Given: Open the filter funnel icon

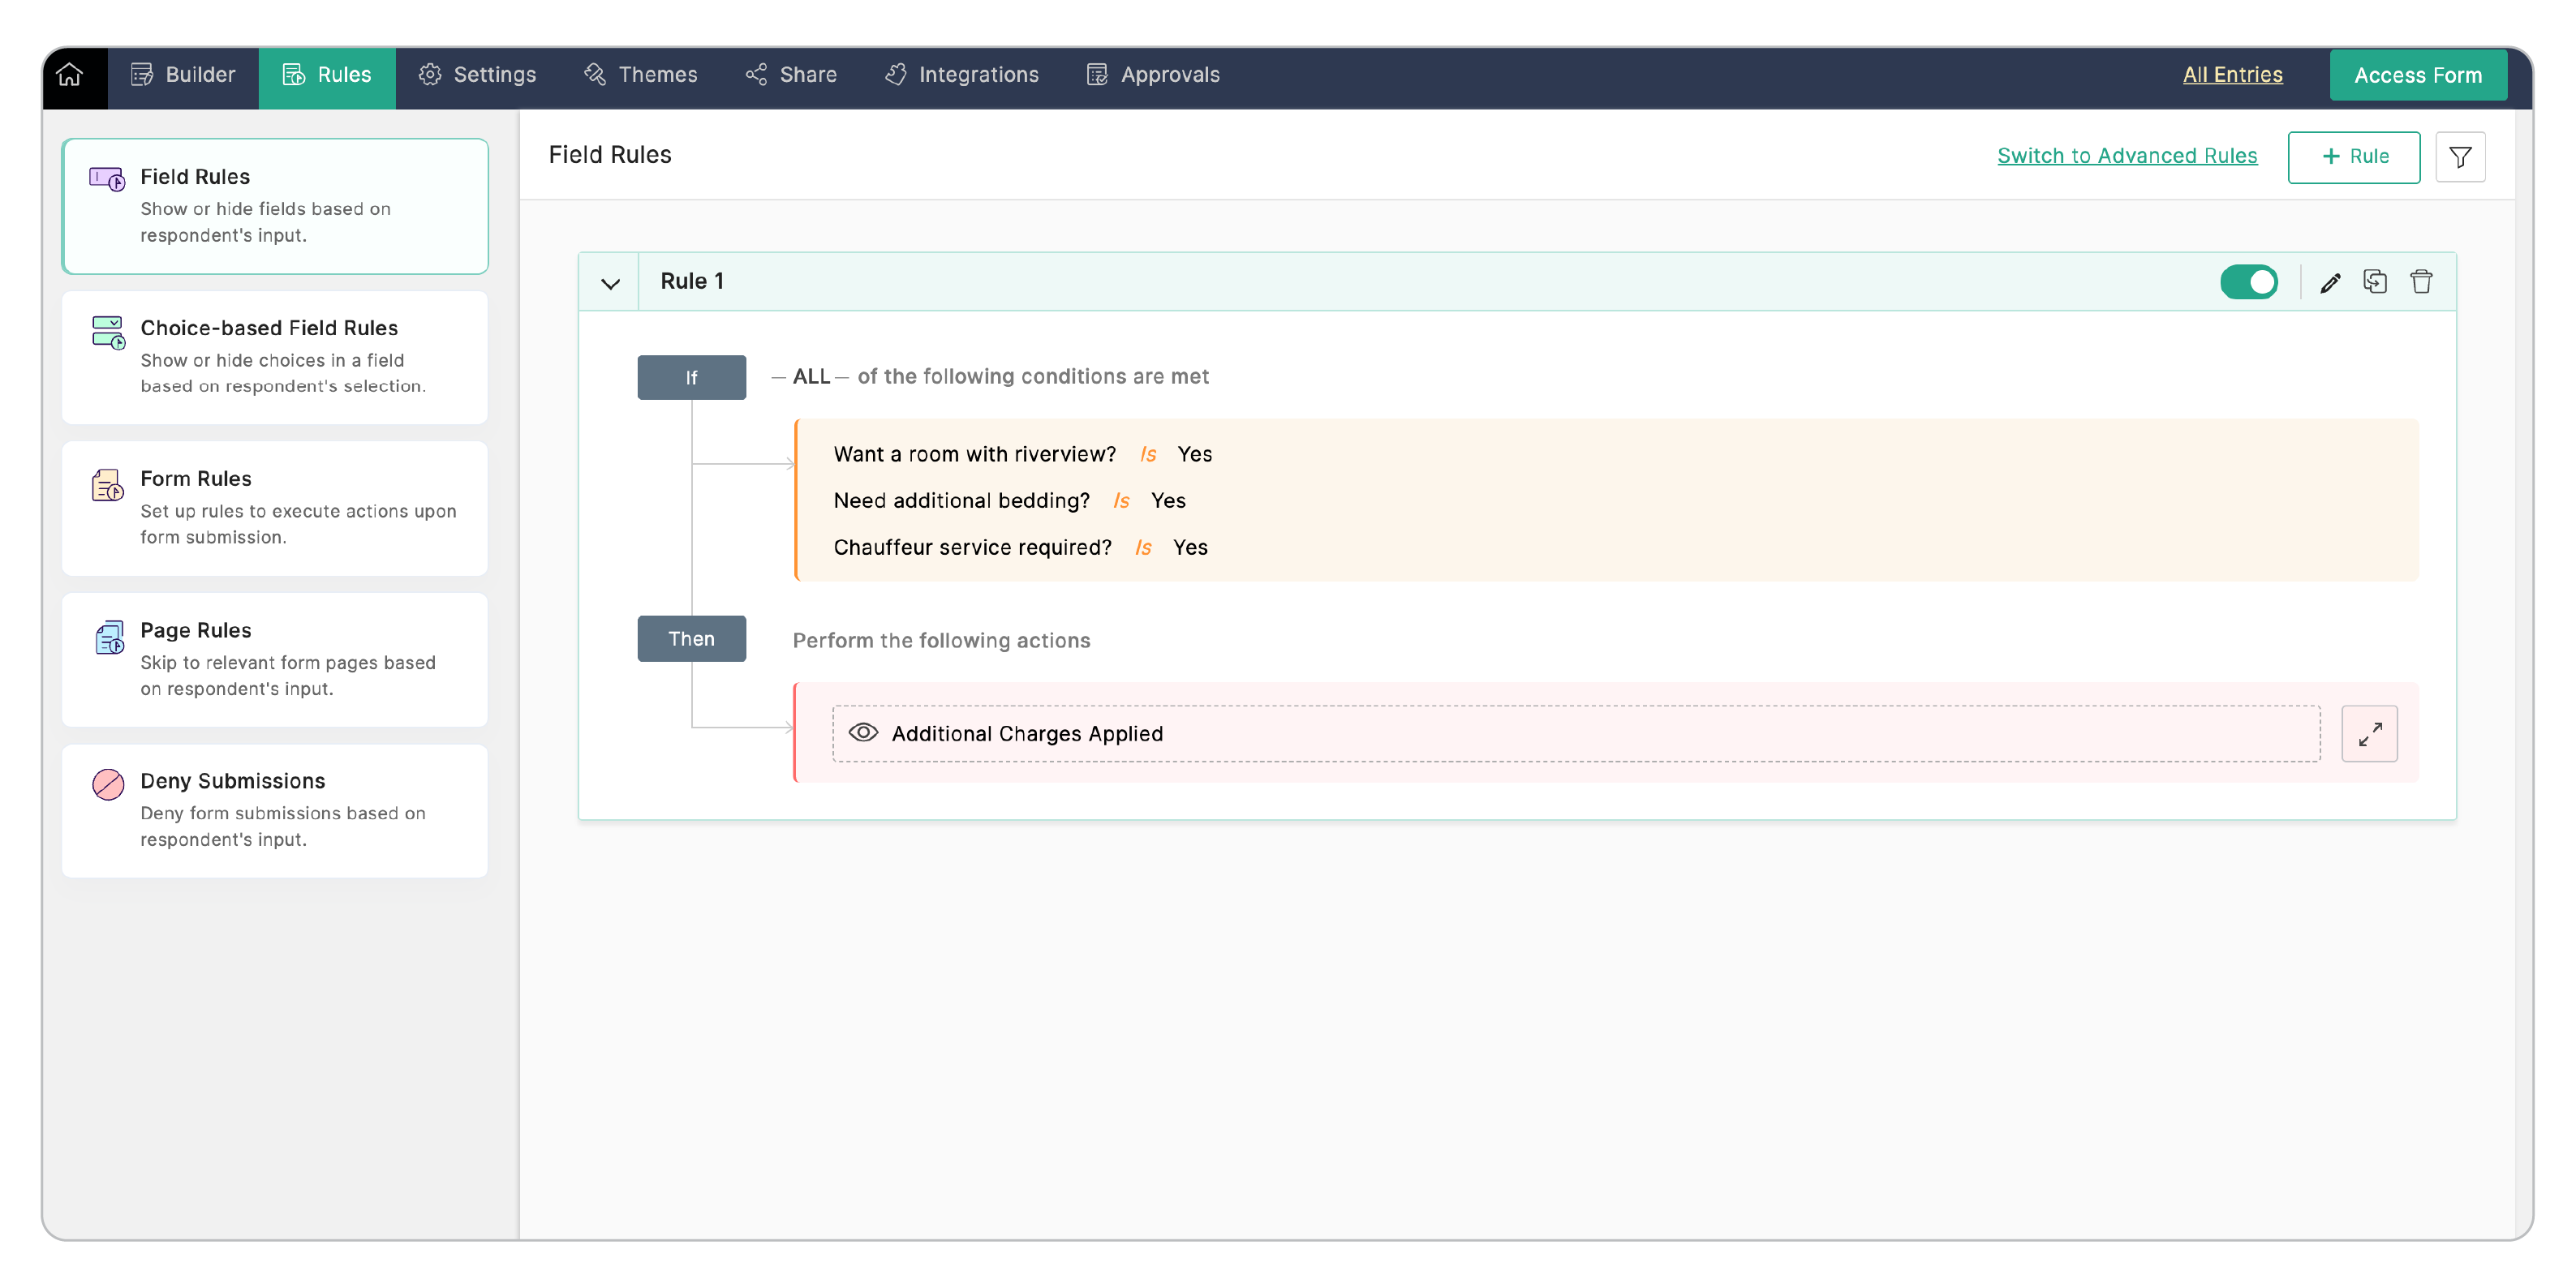Looking at the screenshot, I should (2460, 157).
